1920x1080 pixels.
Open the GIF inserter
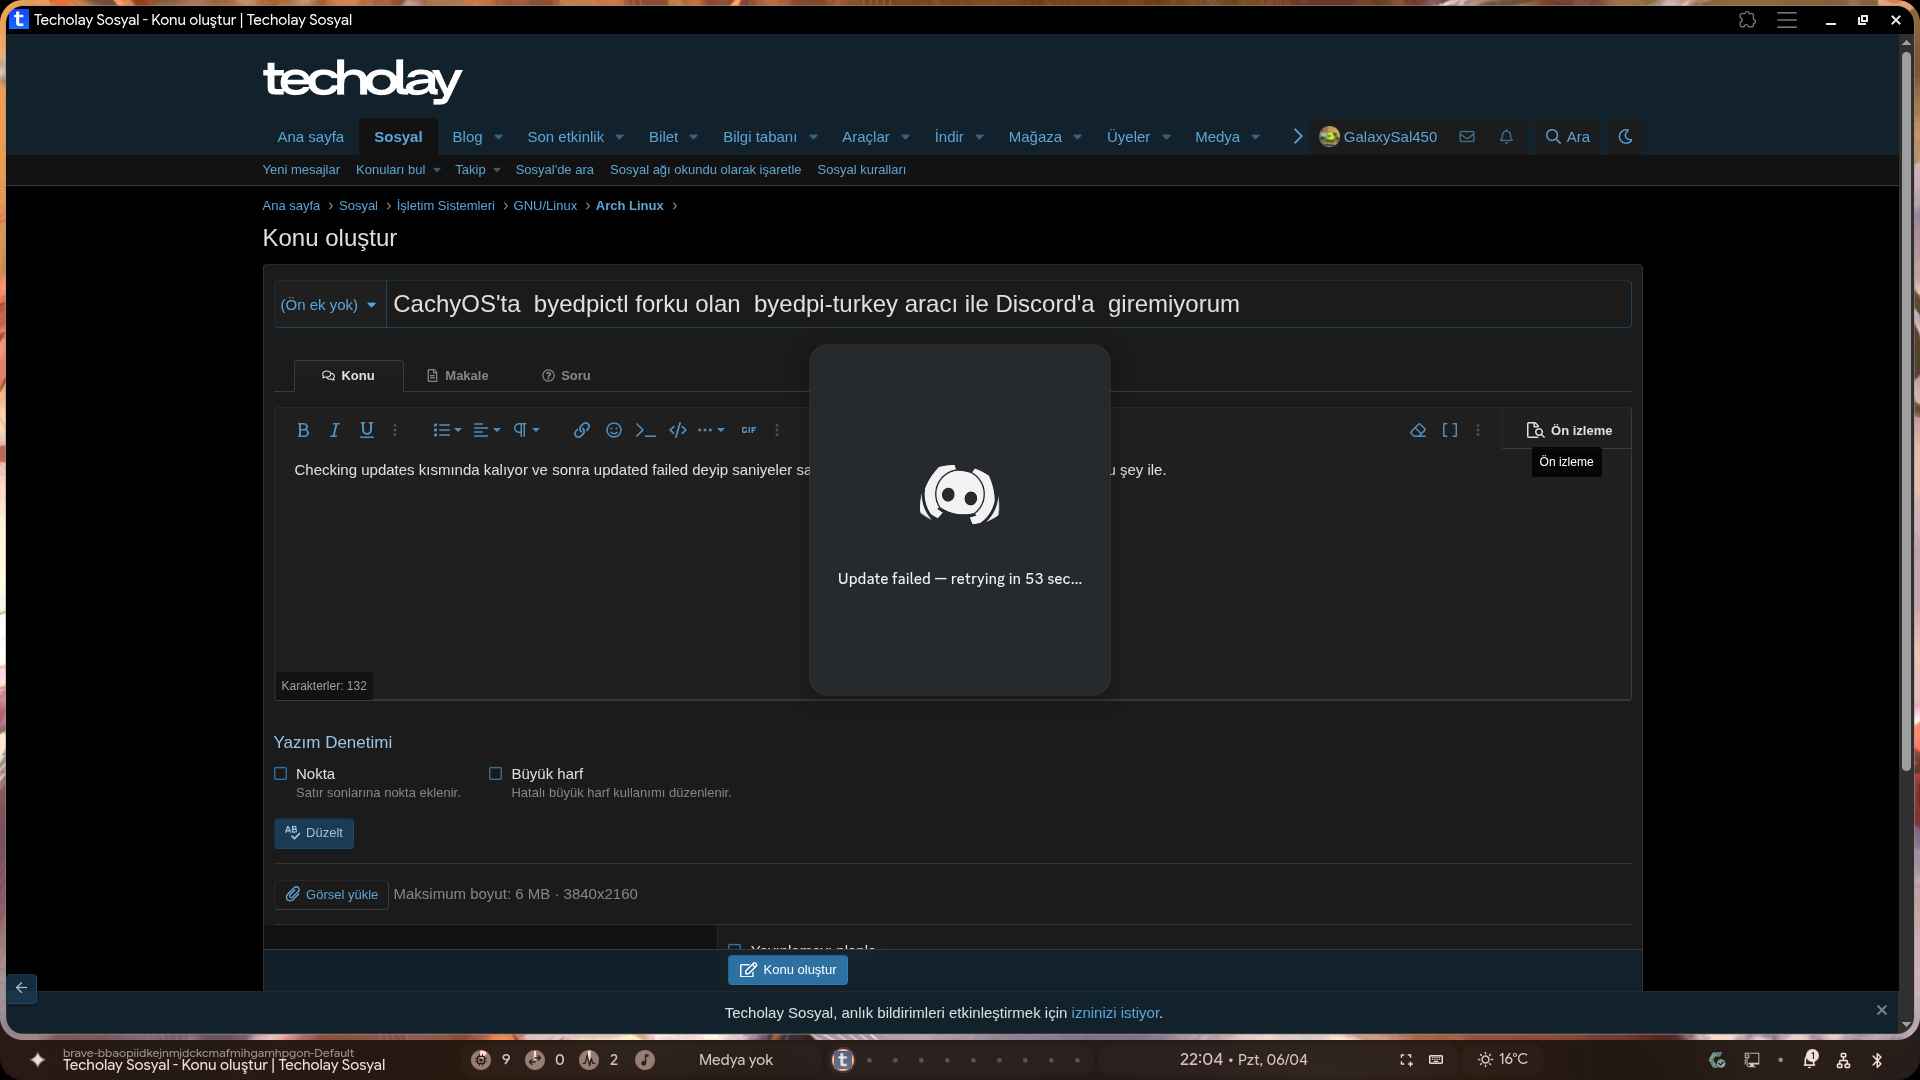(x=749, y=430)
